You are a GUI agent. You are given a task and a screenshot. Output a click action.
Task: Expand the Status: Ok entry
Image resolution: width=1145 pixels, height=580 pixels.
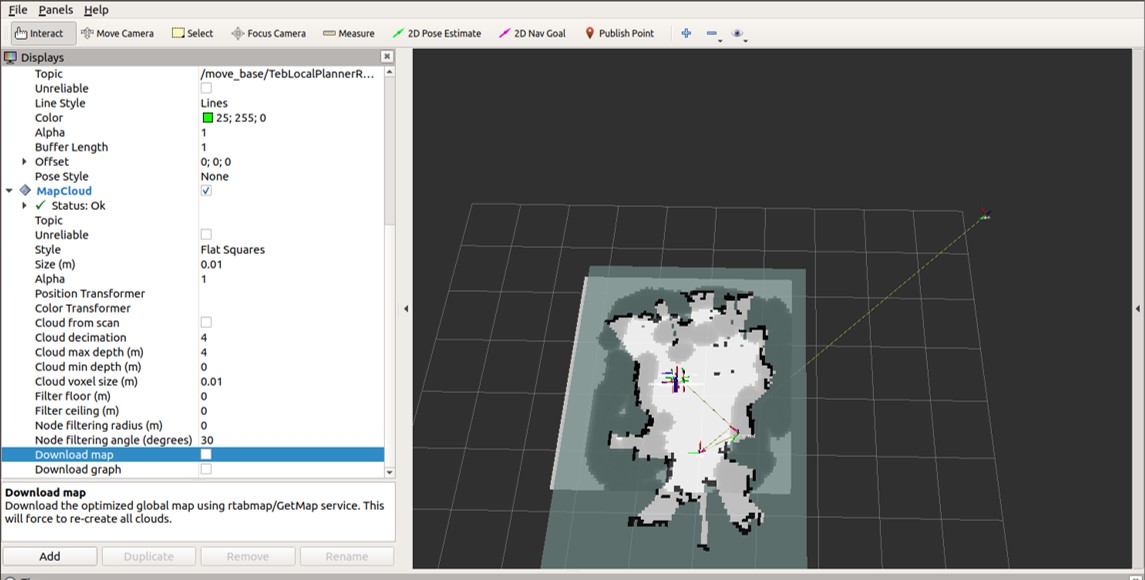(25, 206)
